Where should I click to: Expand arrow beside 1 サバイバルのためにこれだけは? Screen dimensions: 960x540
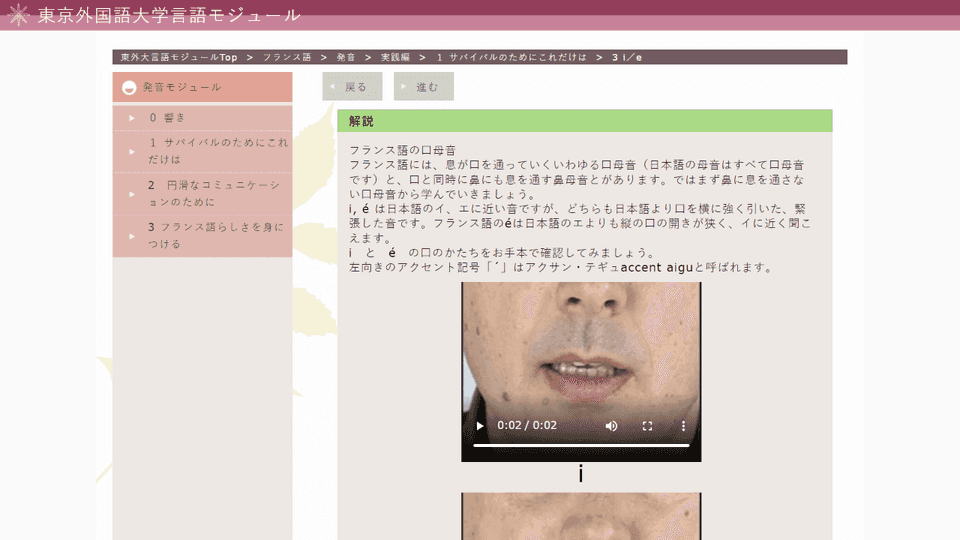[x=132, y=151]
